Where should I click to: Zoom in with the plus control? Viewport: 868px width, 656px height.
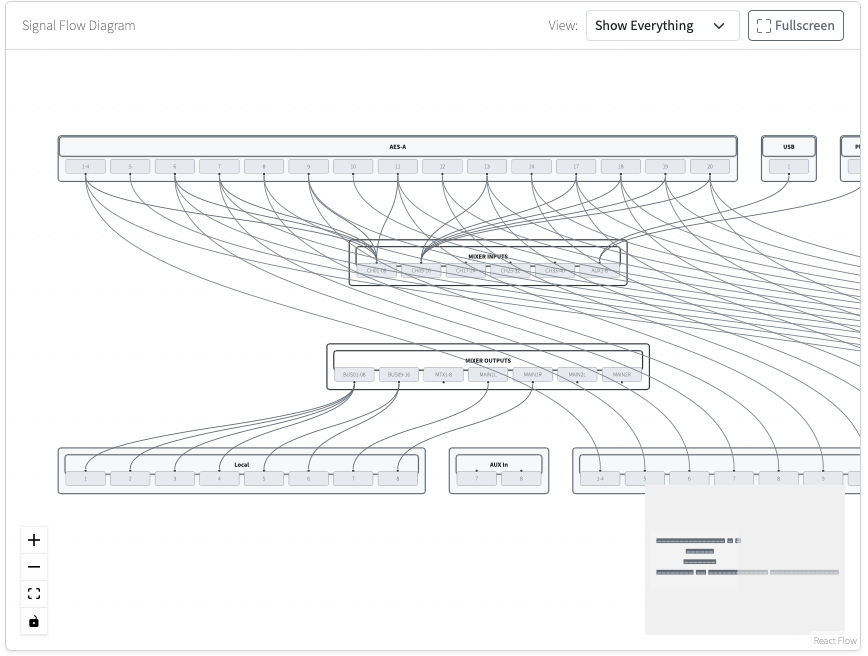(34, 540)
